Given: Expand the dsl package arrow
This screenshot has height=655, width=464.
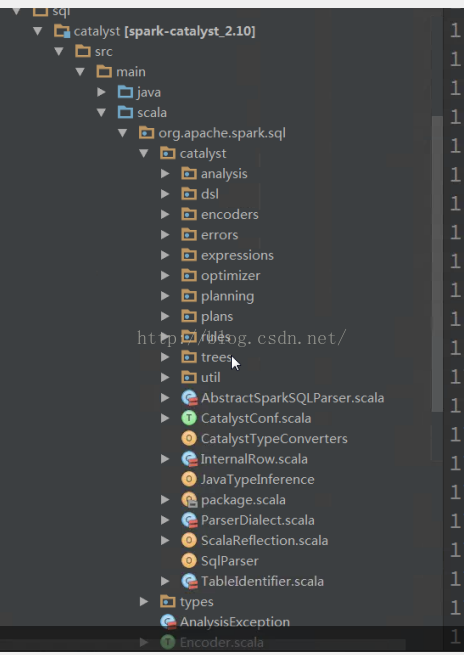Looking at the screenshot, I should click(x=165, y=194).
